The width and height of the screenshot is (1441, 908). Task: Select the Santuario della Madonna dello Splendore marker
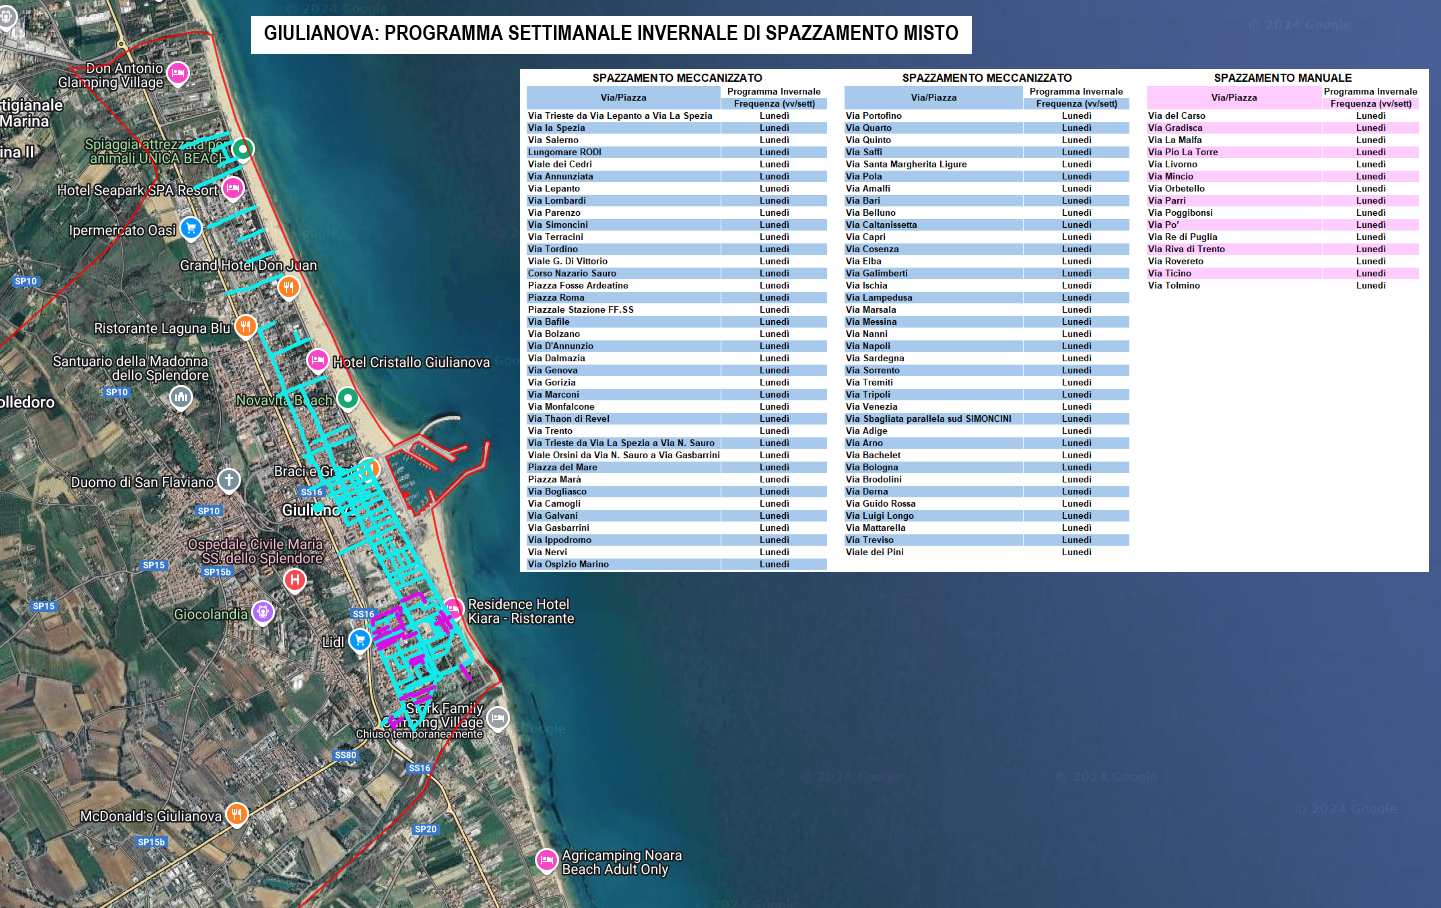[180, 397]
